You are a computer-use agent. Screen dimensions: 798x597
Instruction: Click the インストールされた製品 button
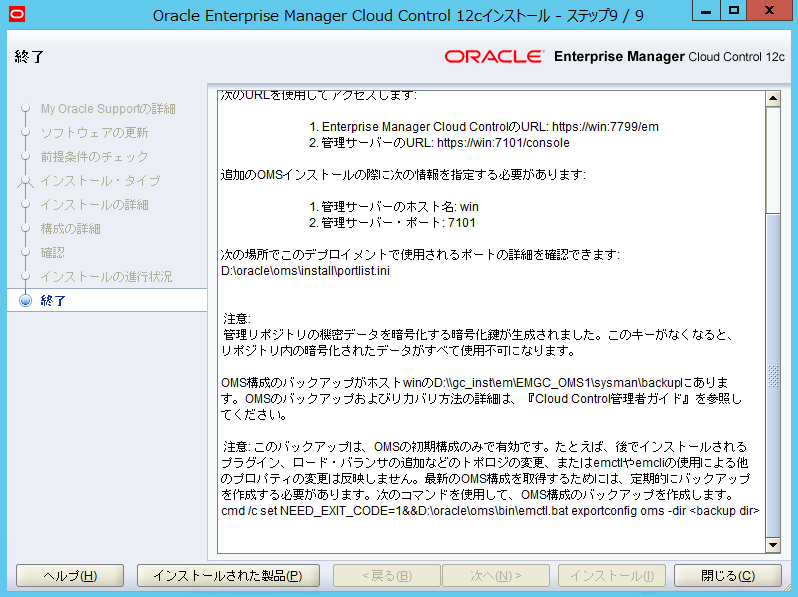coord(228,576)
